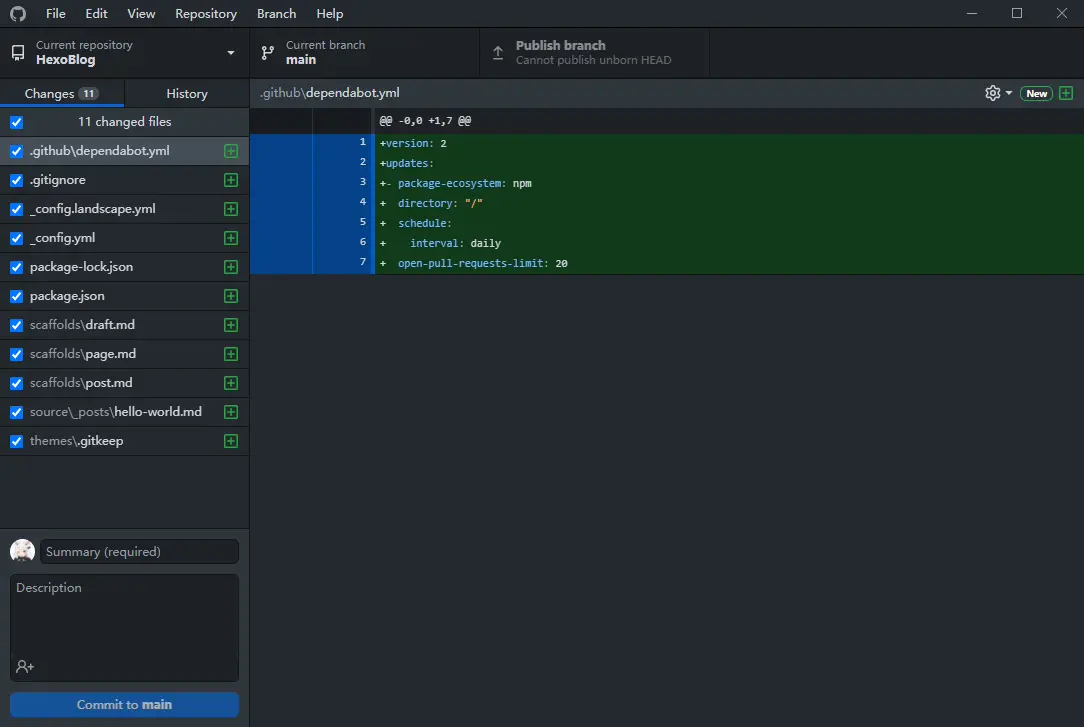Viewport: 1084px width, 727px height.
Task: Click the Publish branch button
Action: (594, 53)
